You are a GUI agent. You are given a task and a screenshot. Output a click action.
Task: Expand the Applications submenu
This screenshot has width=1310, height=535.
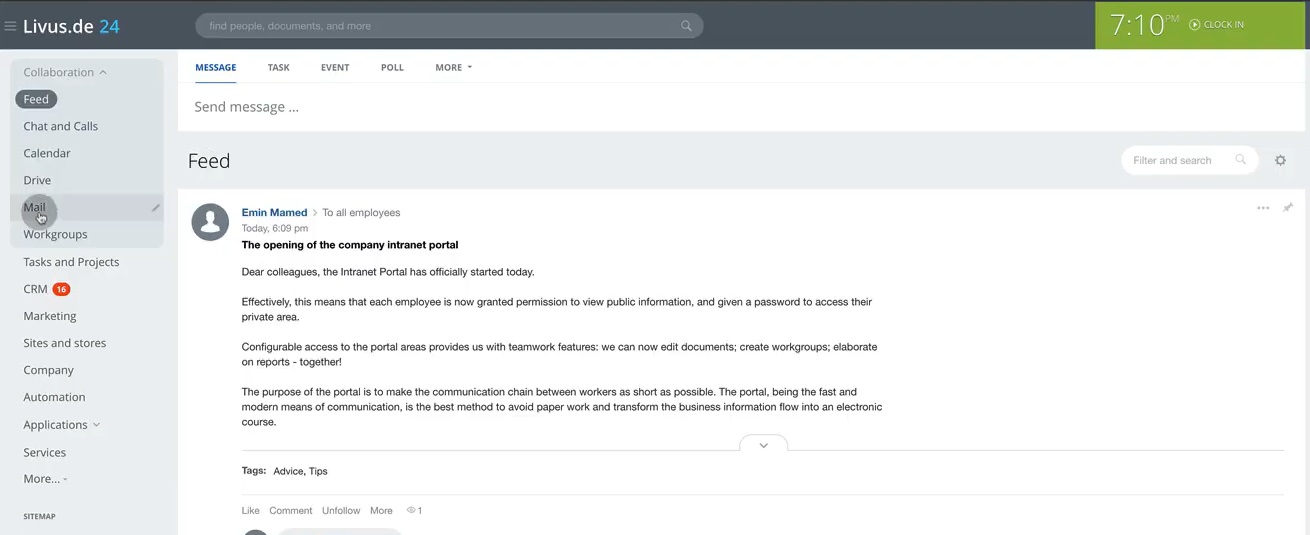coord(96,425)
